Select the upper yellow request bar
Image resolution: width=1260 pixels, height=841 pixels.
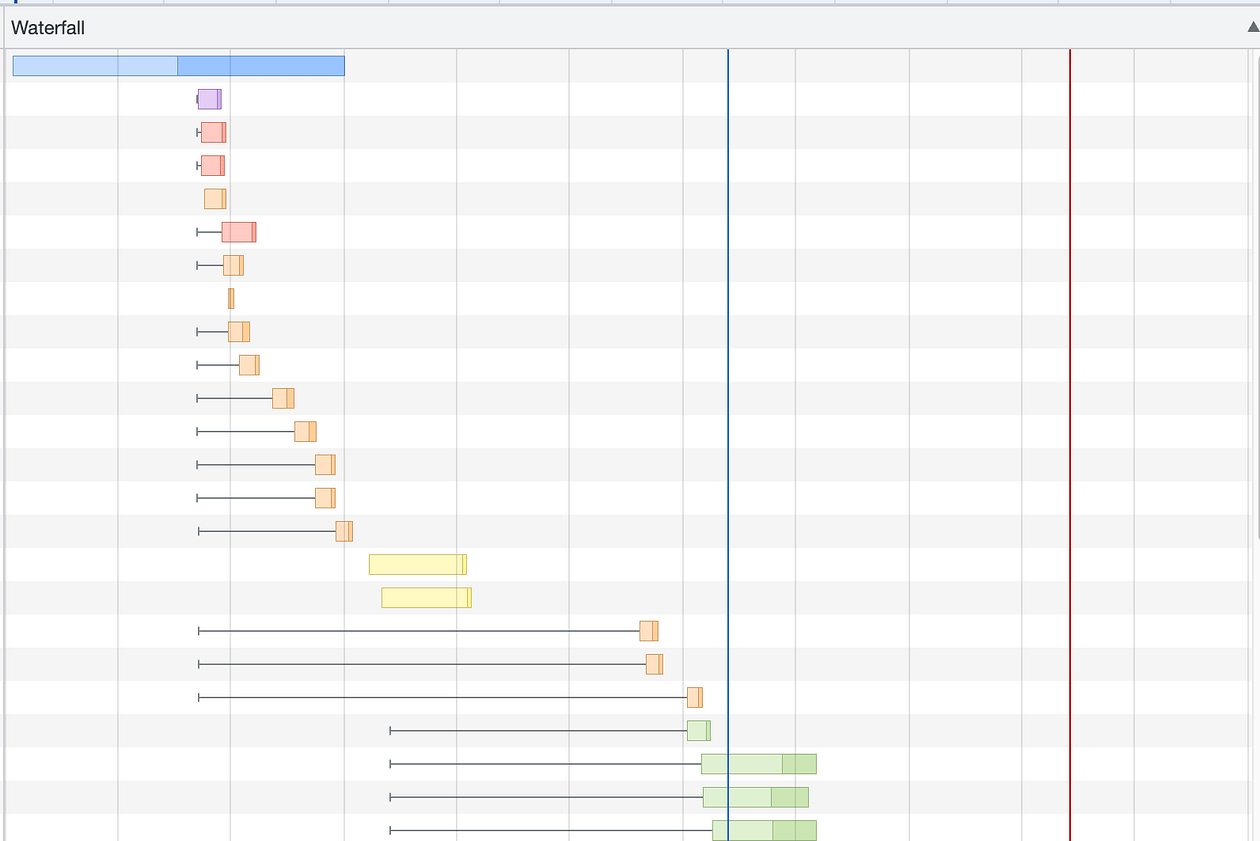417,565
